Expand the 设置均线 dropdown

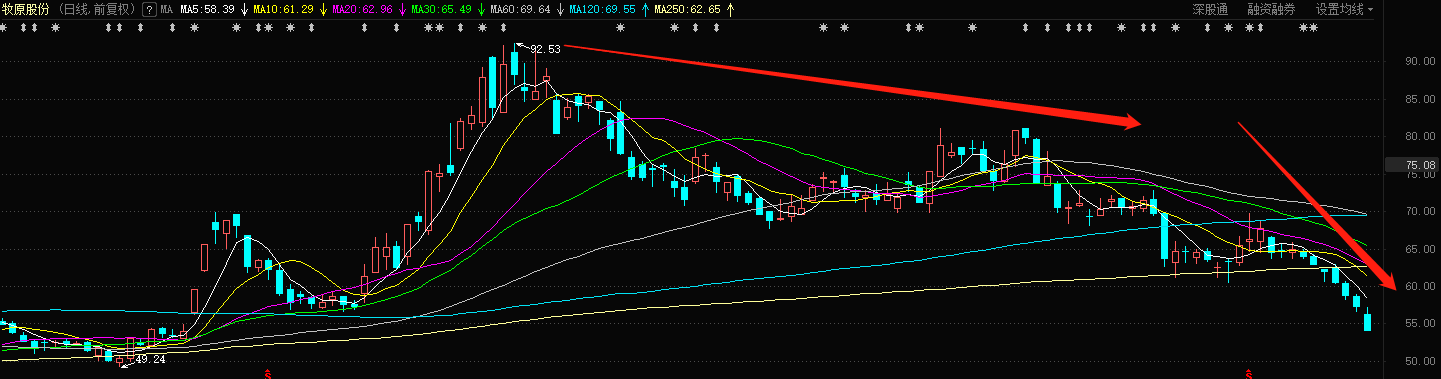1344,9
